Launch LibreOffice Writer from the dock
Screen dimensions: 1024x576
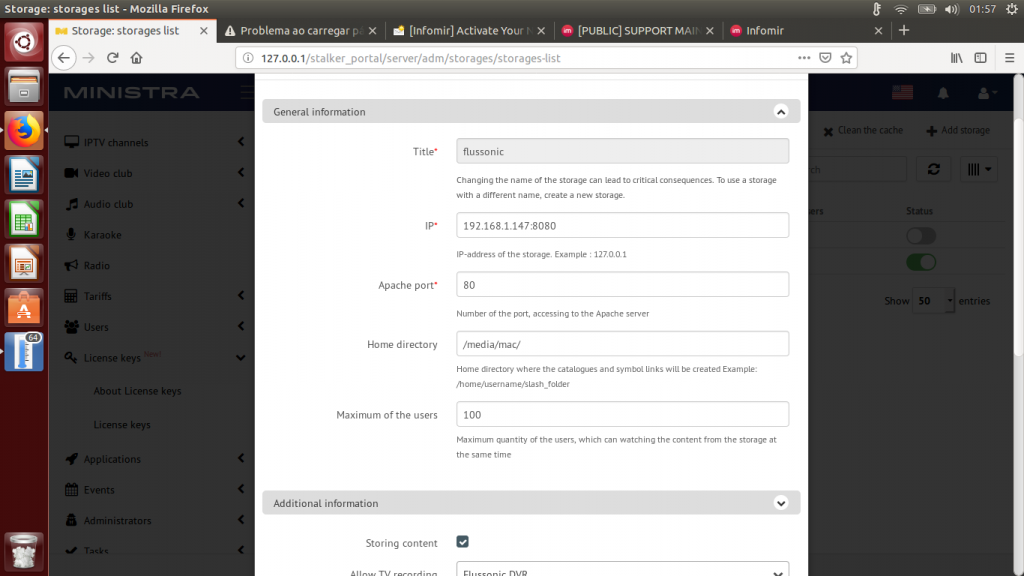pyautogui.click(x=24, y=175)
